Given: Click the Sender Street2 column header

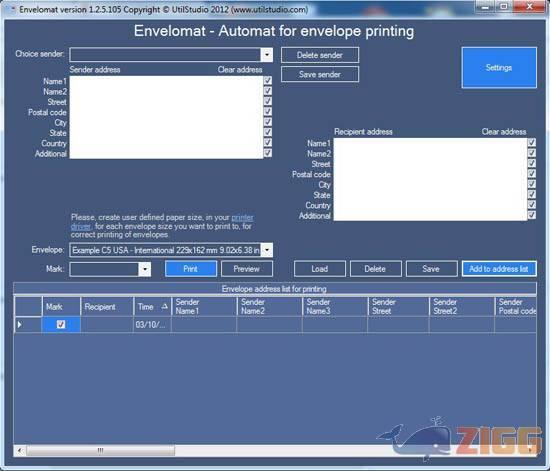Looking at the screenshot, I should pos(462,307).
